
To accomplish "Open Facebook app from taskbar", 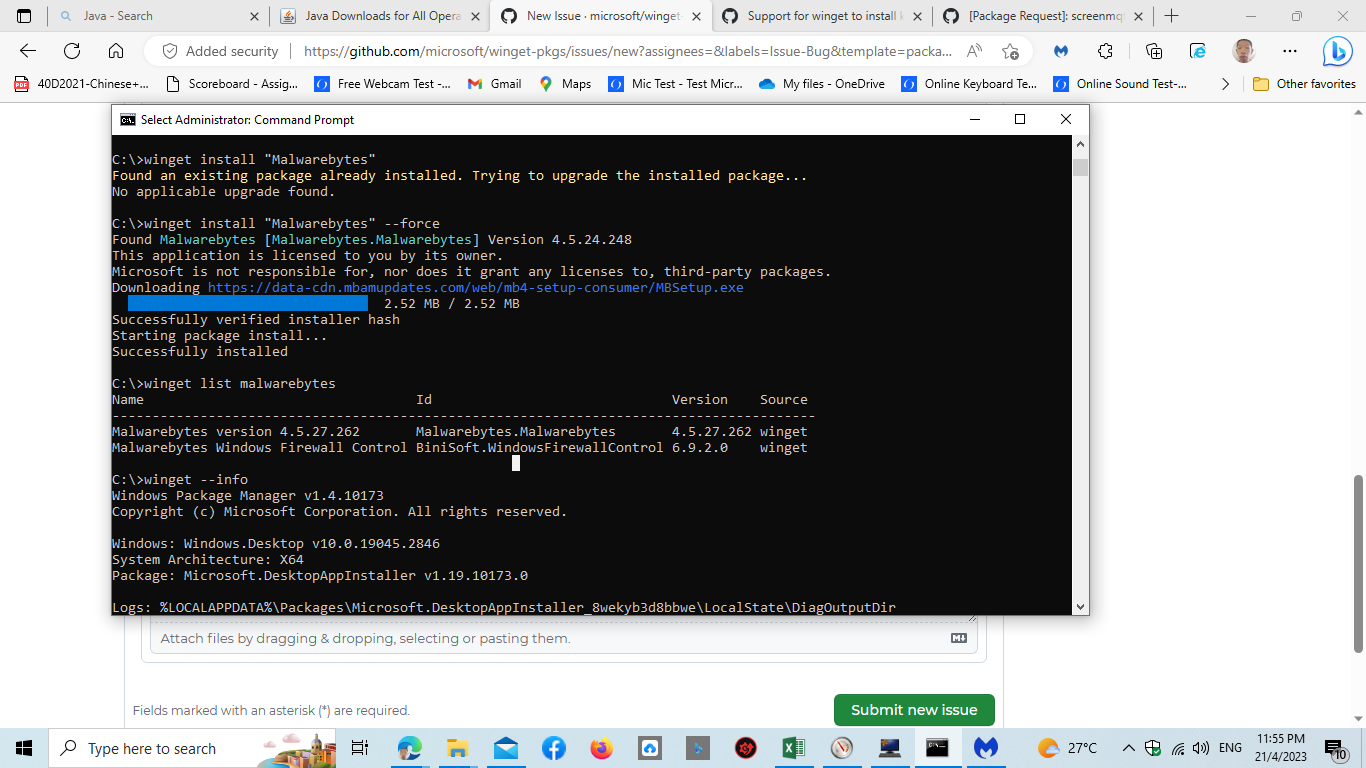I will pos(553,748).
